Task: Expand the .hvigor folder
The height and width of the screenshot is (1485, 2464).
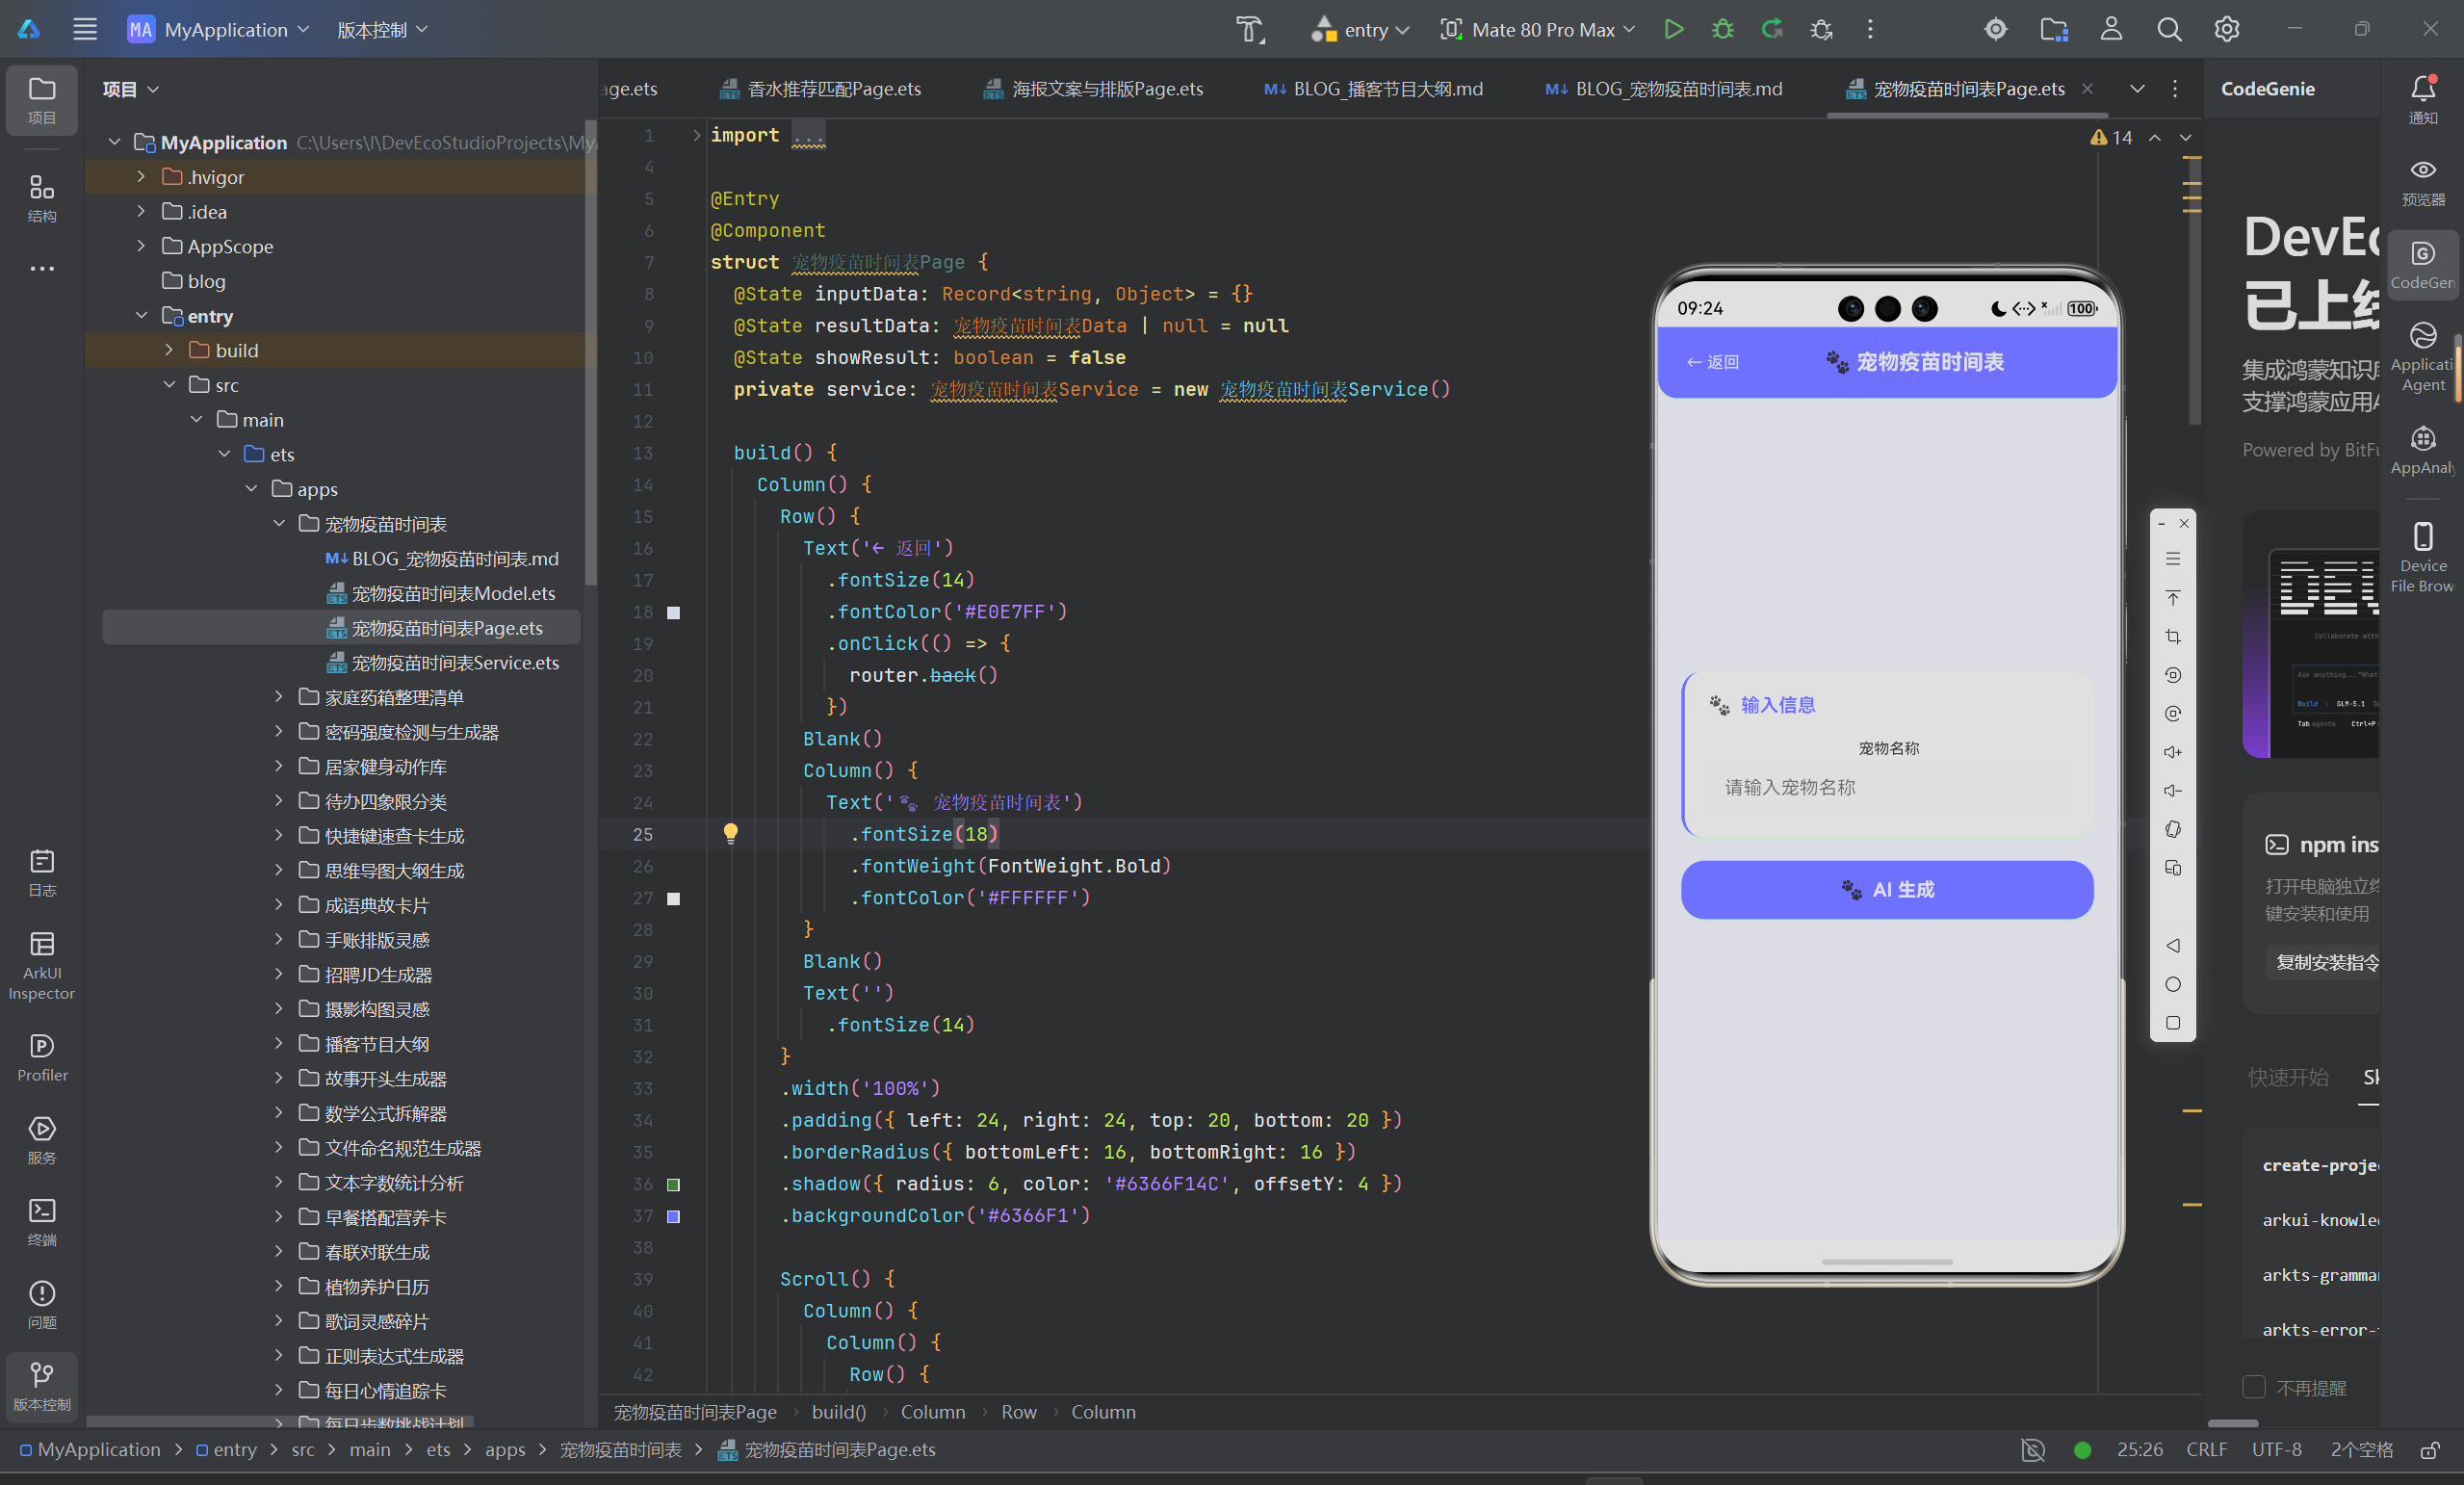Action: click(x=141, y=177)
